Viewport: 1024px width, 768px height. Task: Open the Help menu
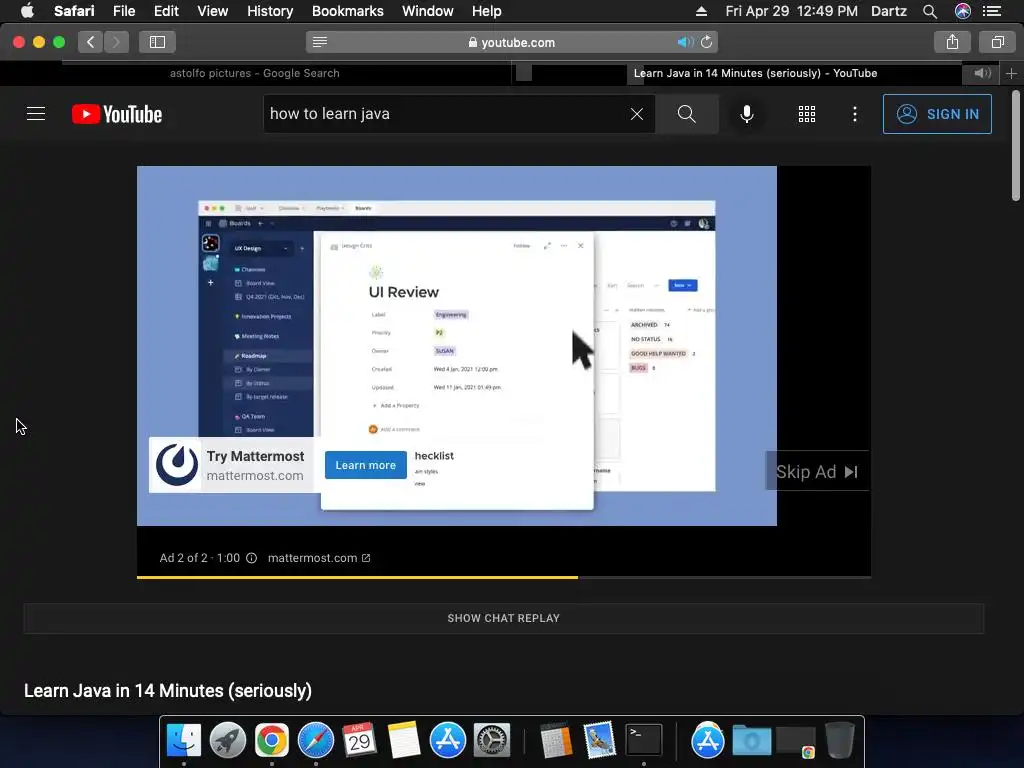(487, 11)
